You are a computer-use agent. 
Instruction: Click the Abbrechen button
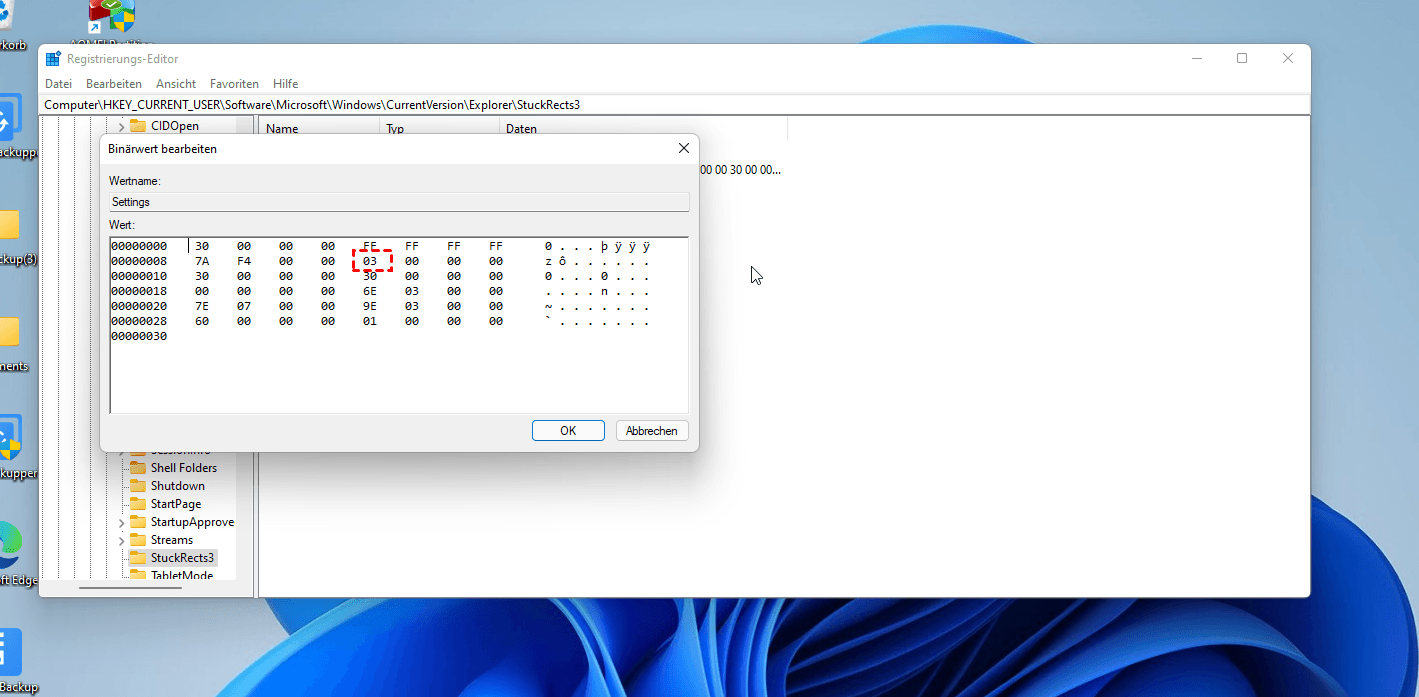(x=652, y=431)
